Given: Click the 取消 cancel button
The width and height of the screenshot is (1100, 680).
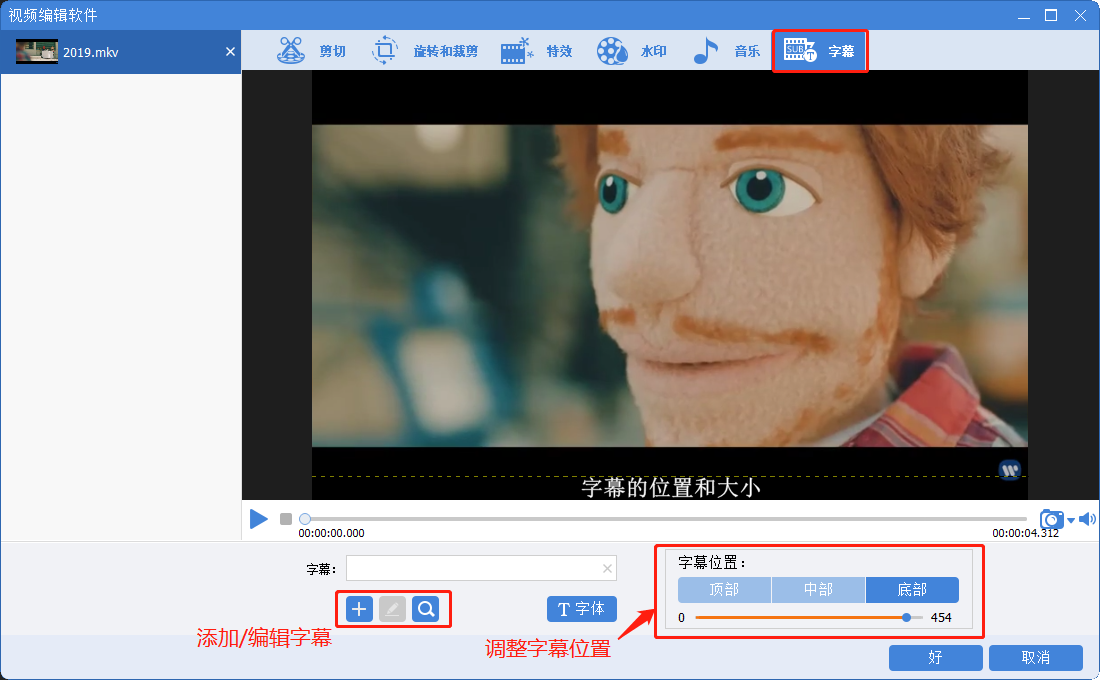Looking at the screenshot, I should tap(1035, 658).
